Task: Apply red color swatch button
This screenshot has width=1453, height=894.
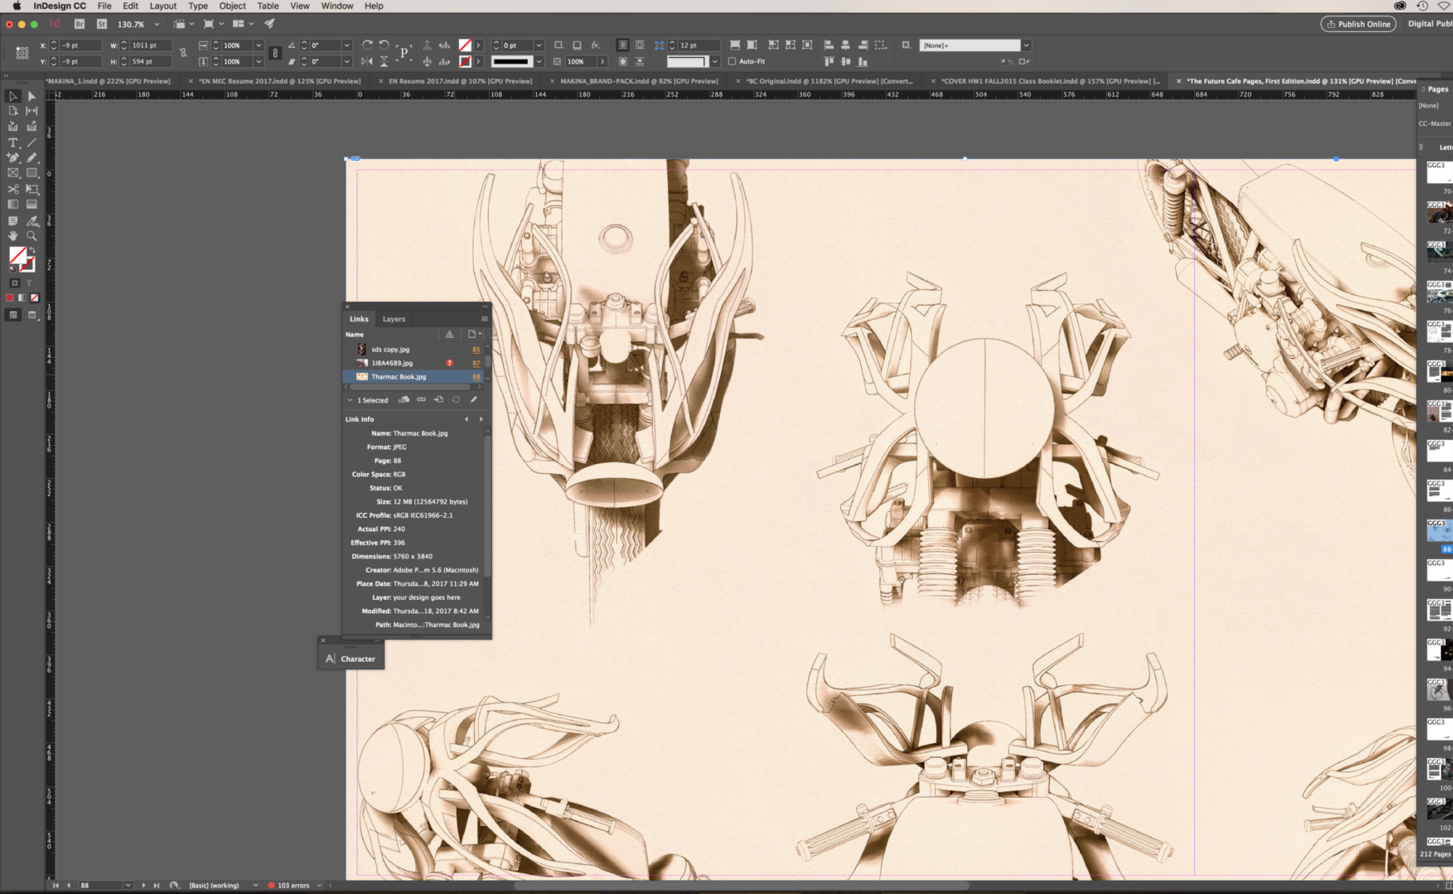Action: pyautogui.click(x=10, y=298)
